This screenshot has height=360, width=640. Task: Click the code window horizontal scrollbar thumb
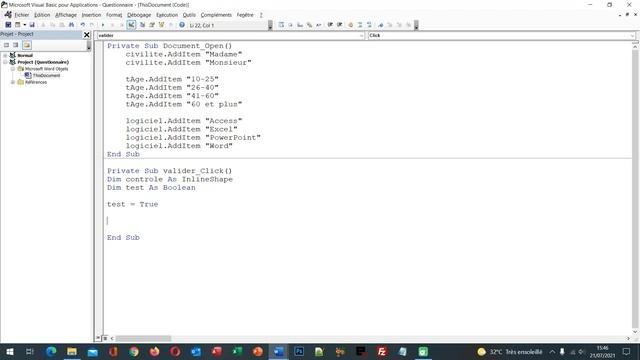[143, 338]
